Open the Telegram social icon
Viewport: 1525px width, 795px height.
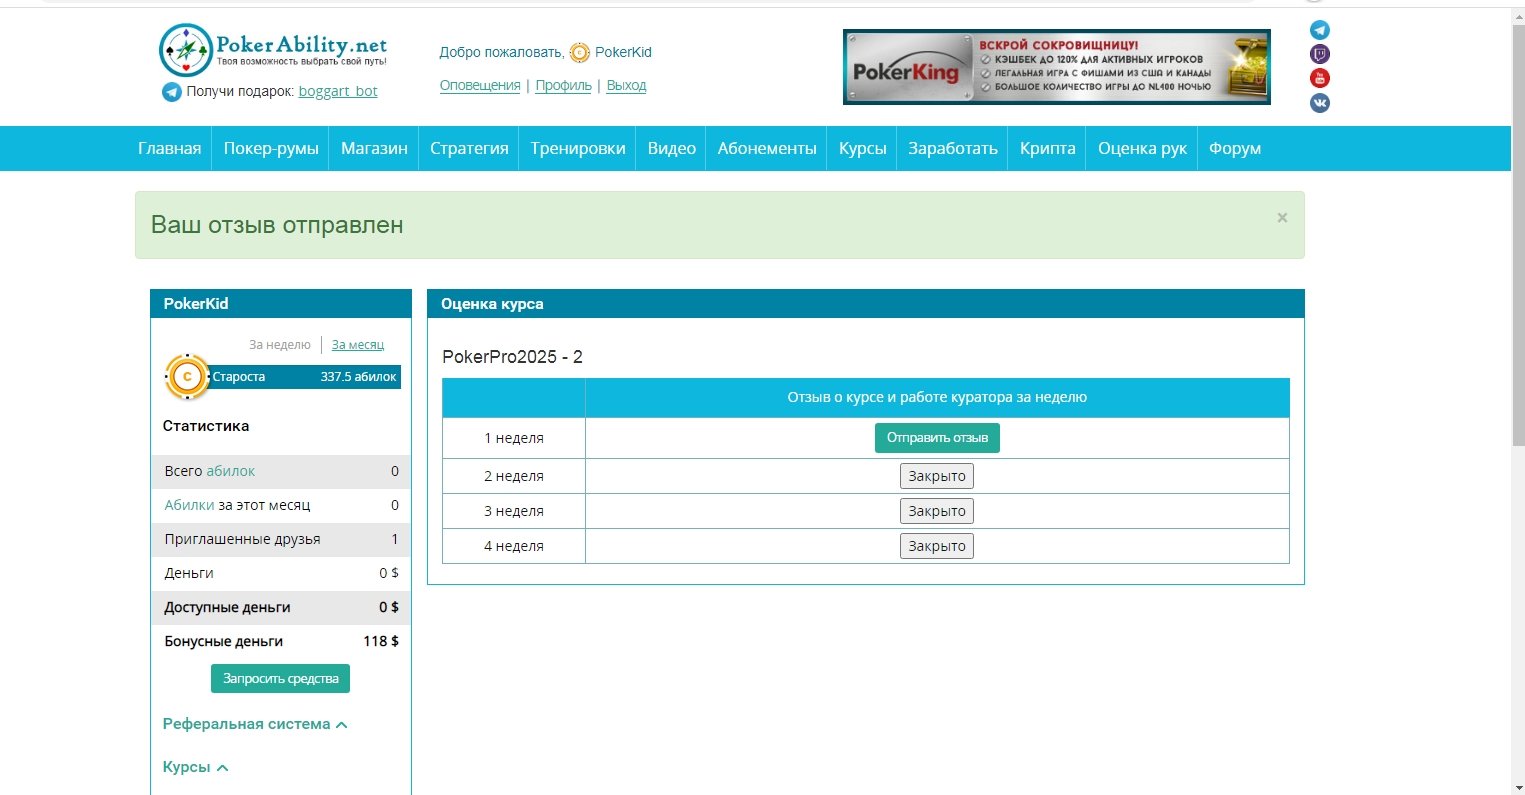pos(1320,30)
